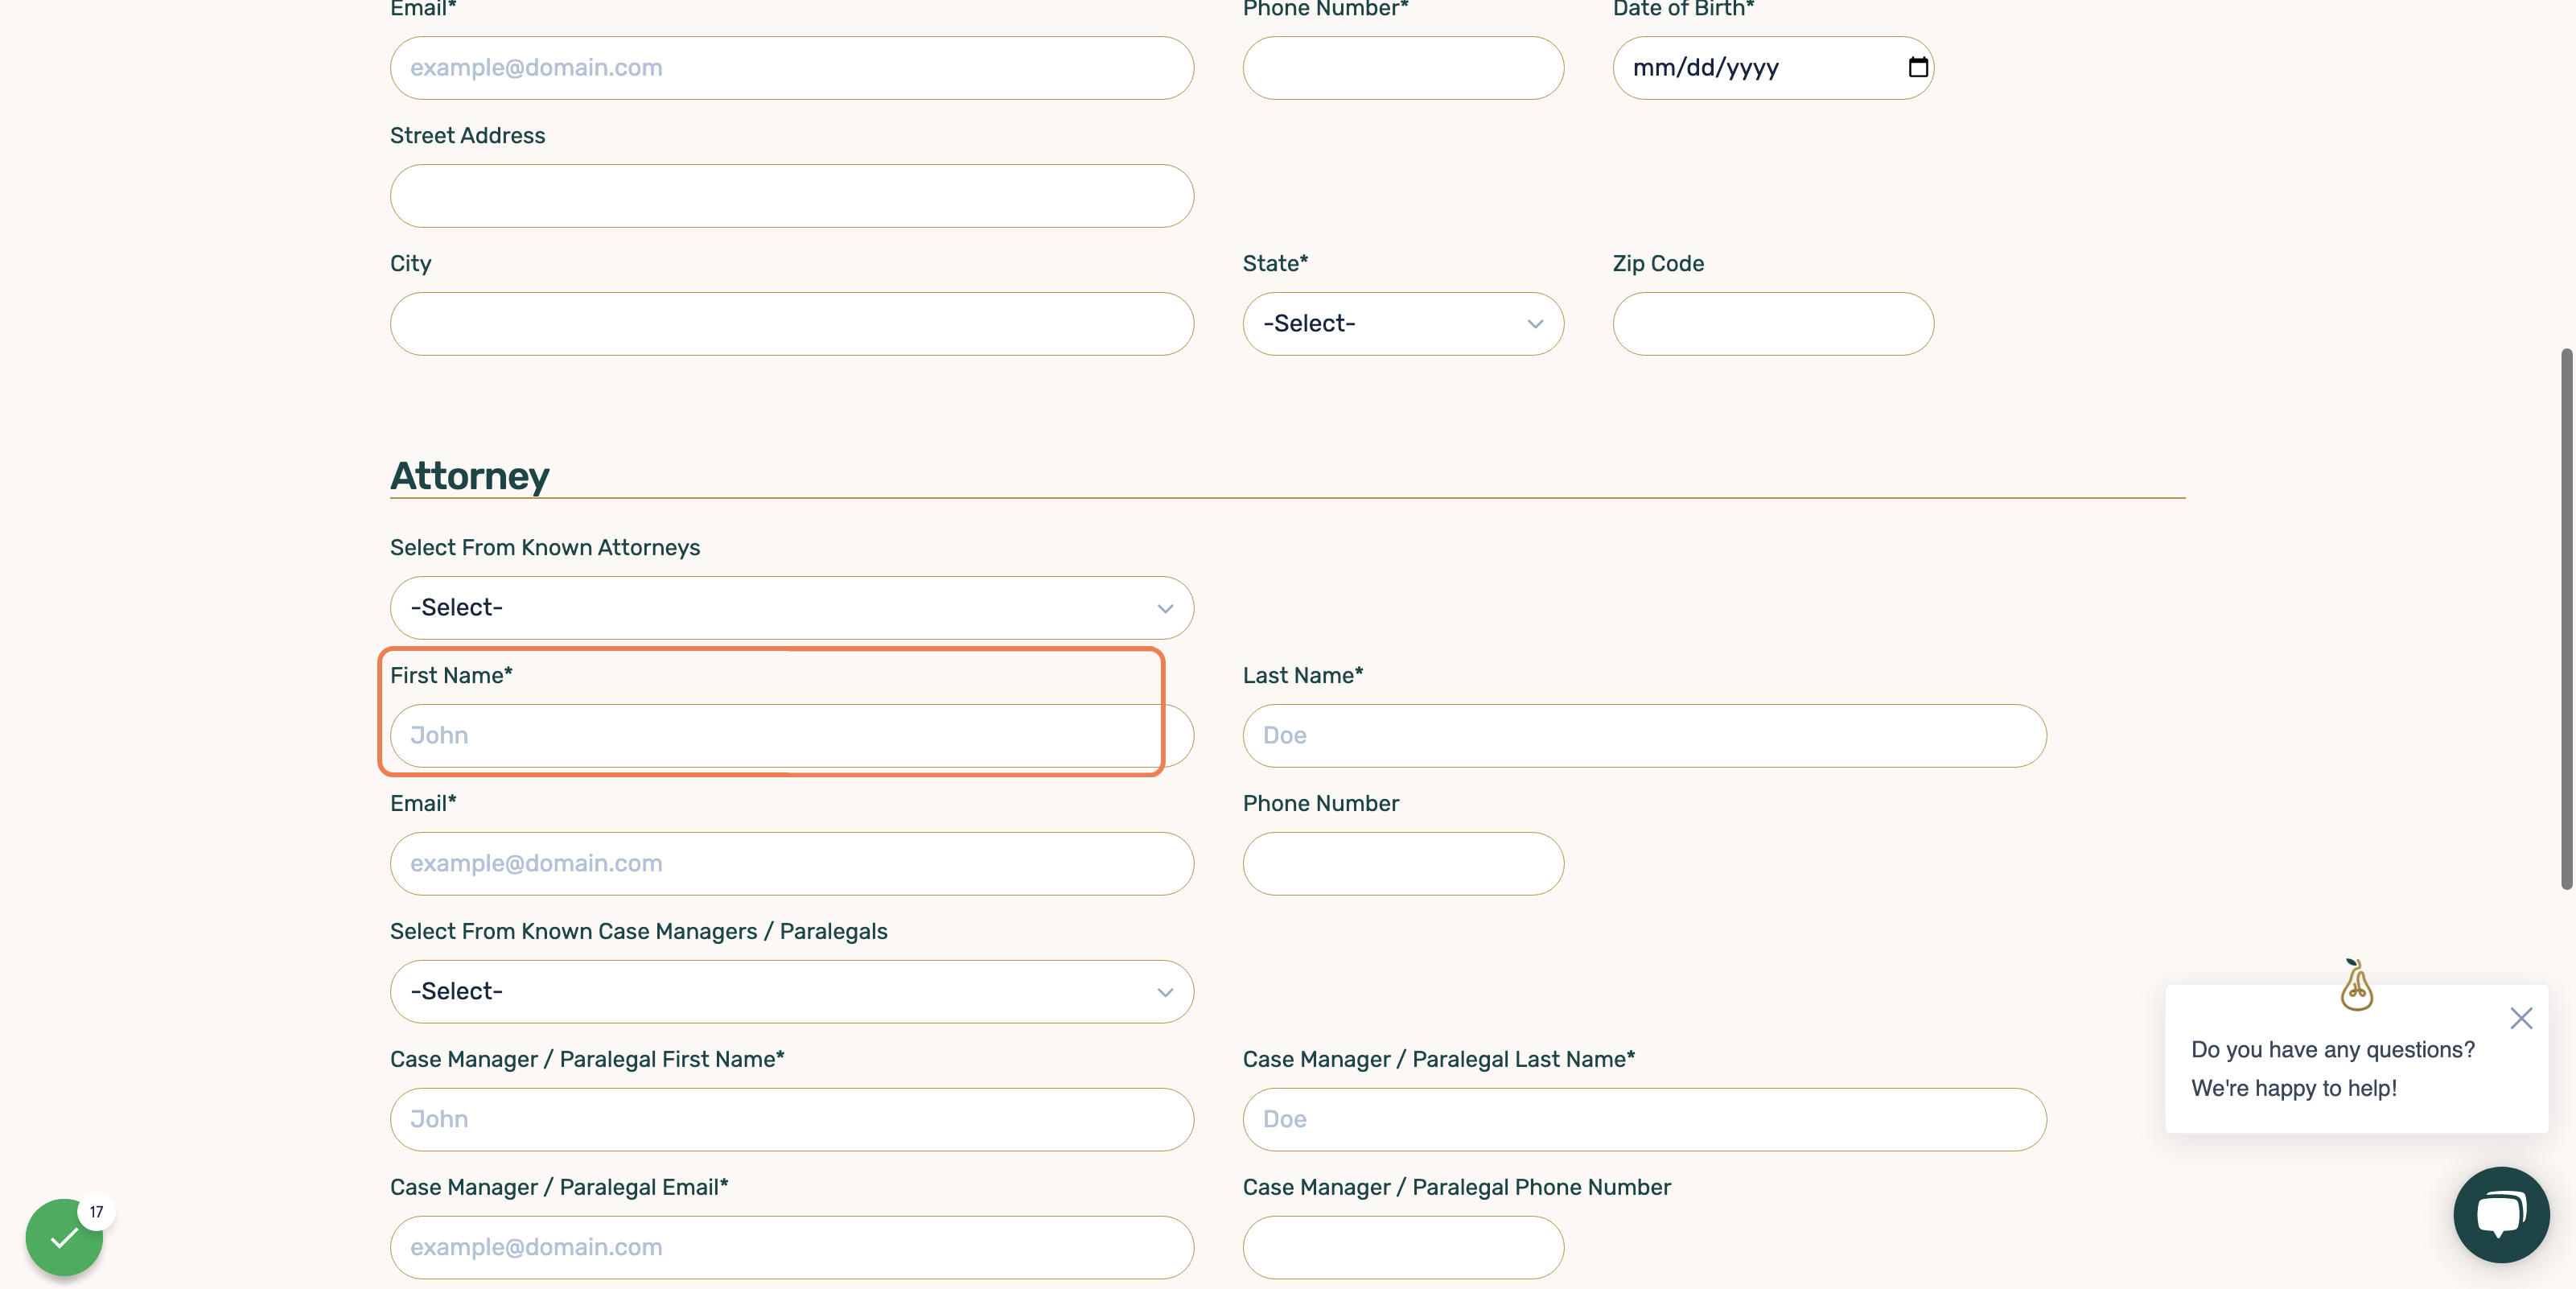Click the page vertical scrollbar
This screenshot has width=2576, height=1289.
pos(2566,618)
